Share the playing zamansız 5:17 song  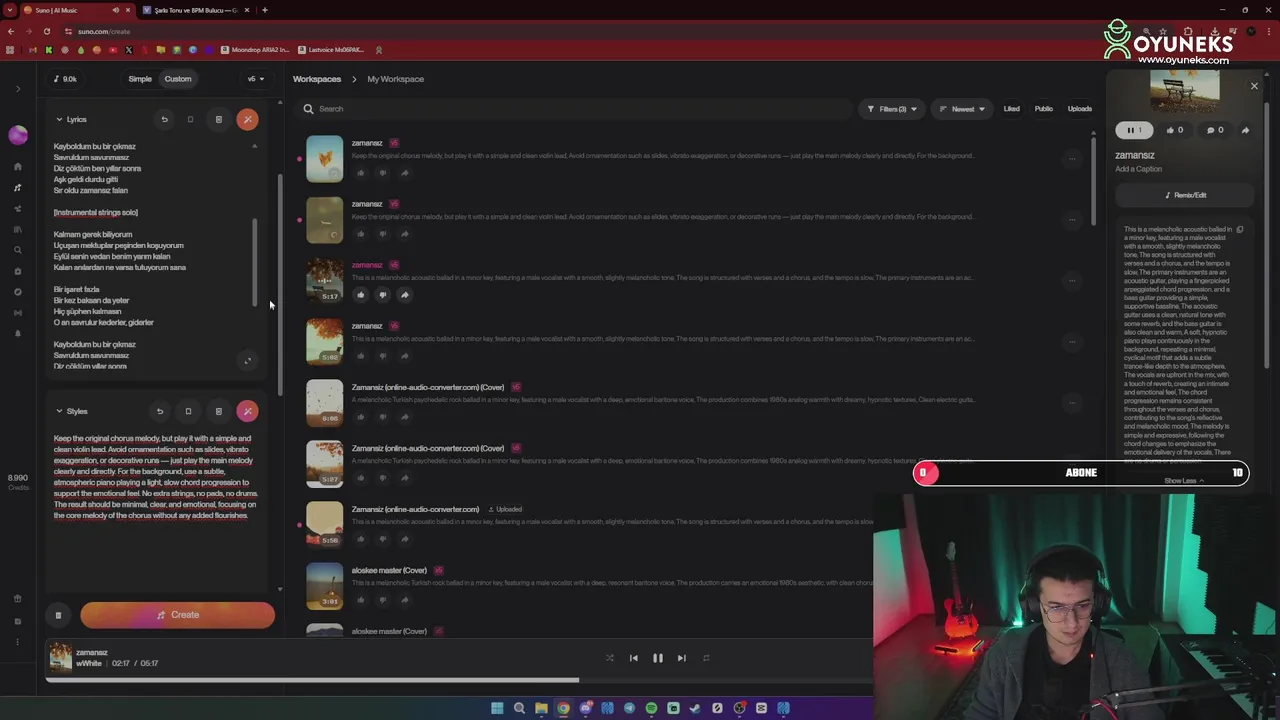[404, 295]
